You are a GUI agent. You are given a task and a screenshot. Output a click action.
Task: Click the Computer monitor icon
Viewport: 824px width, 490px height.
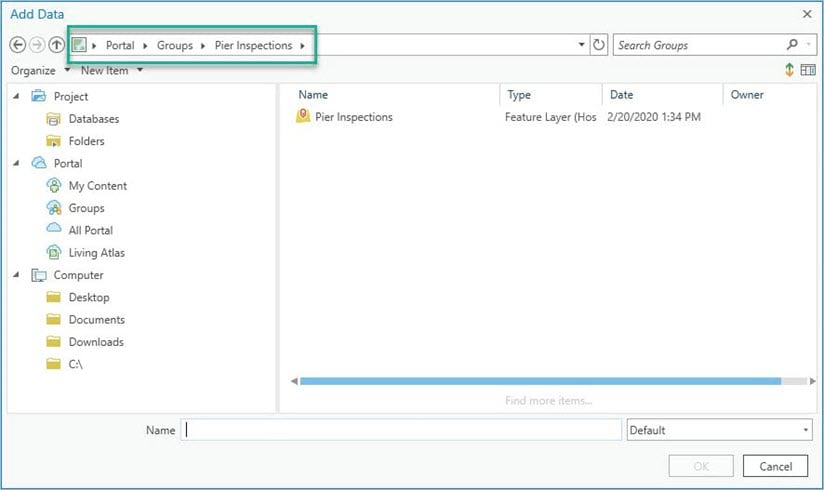(39, 275)
